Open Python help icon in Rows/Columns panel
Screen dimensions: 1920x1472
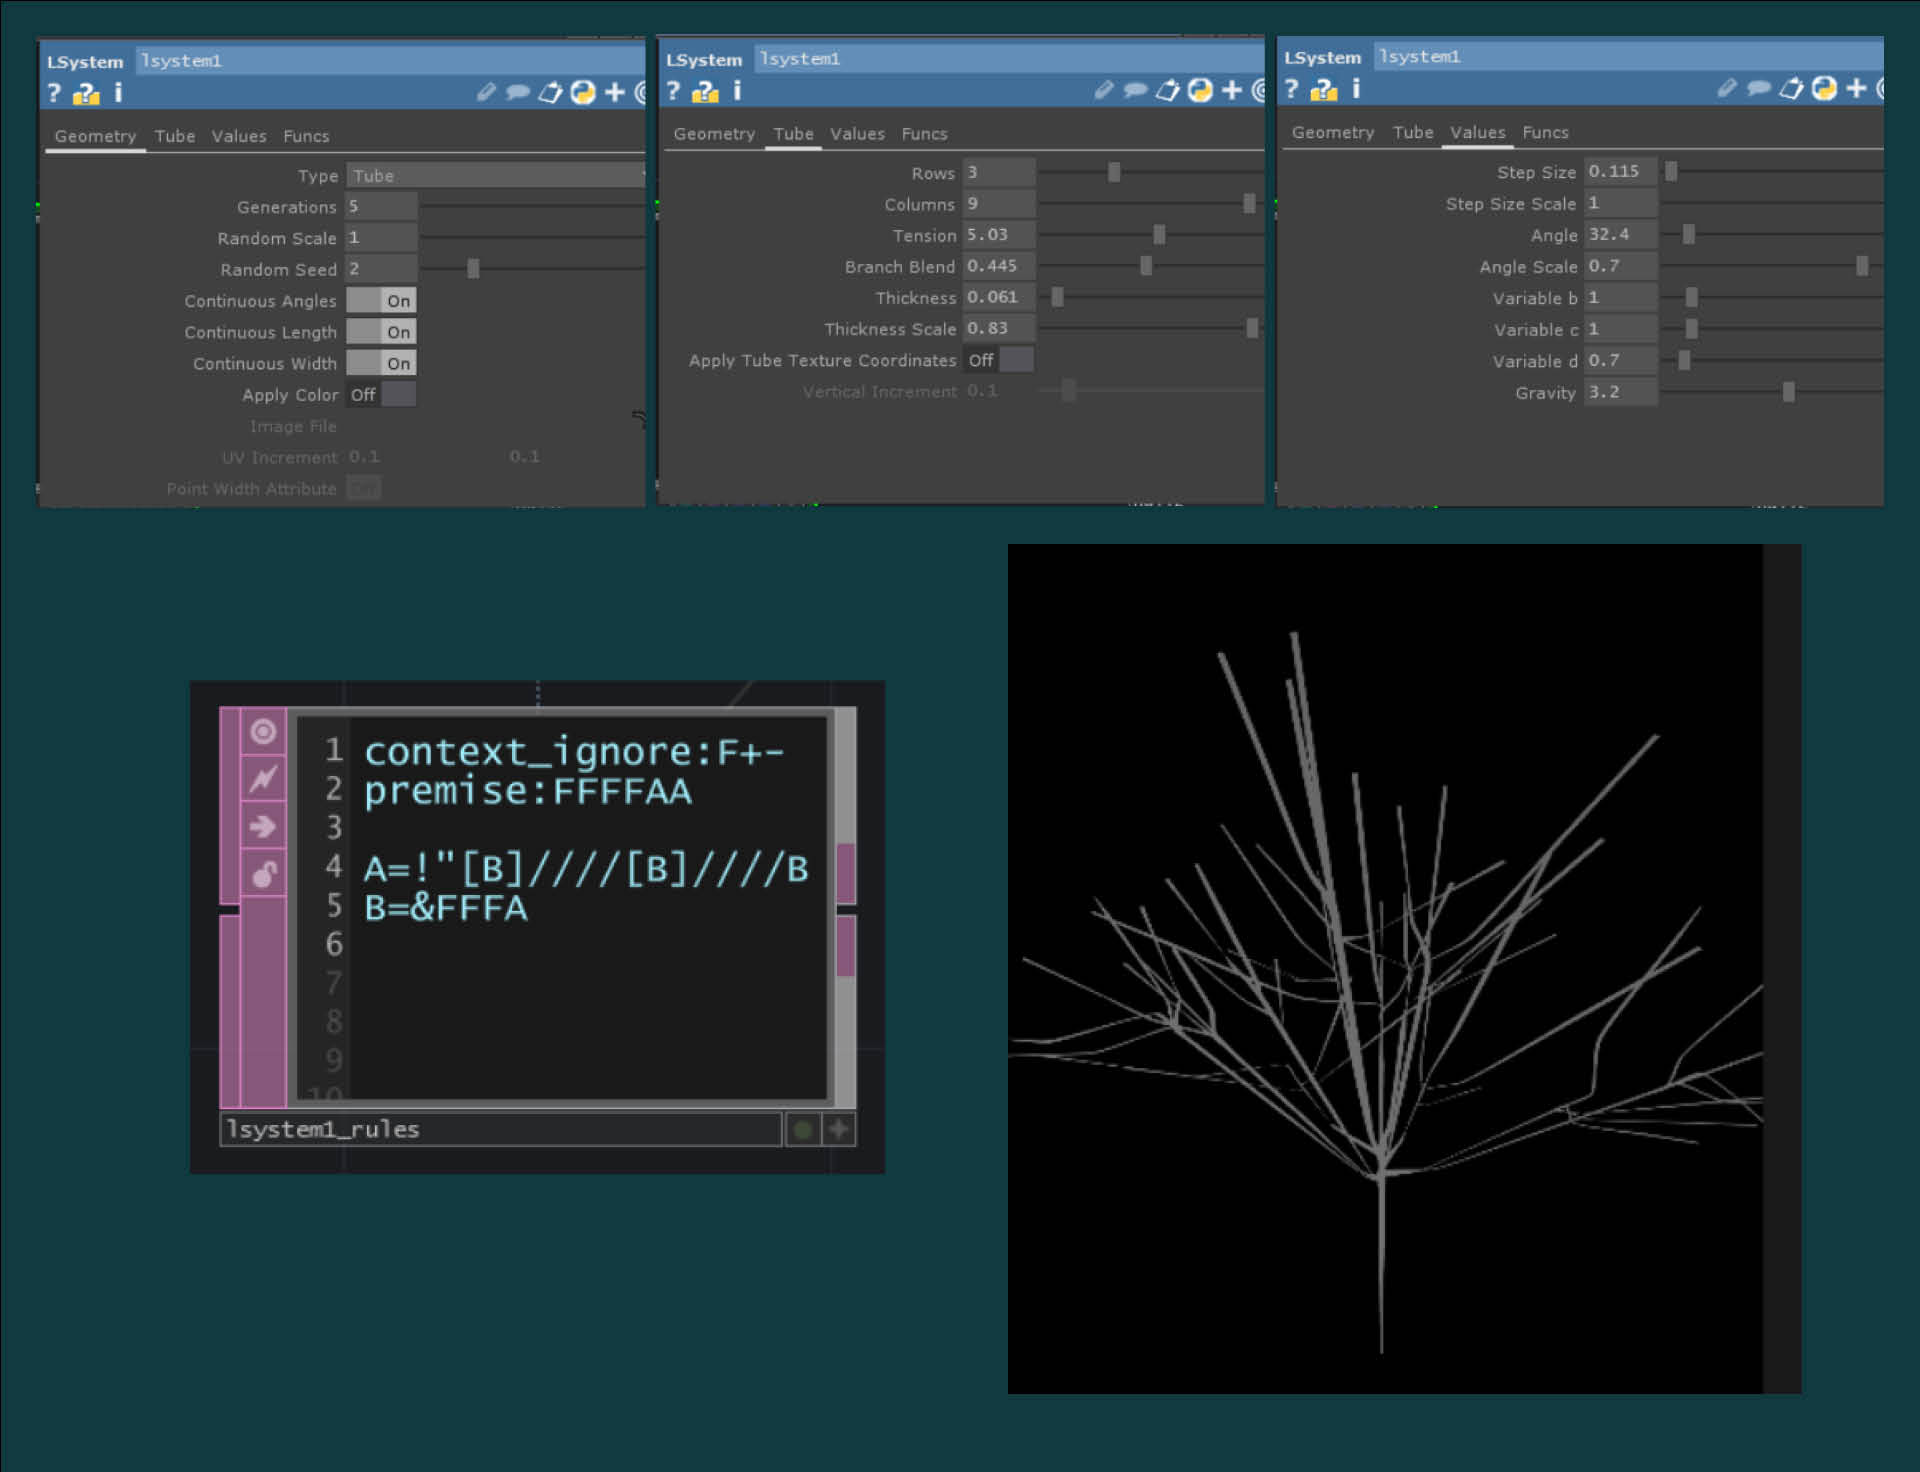[x=705, y=91]
